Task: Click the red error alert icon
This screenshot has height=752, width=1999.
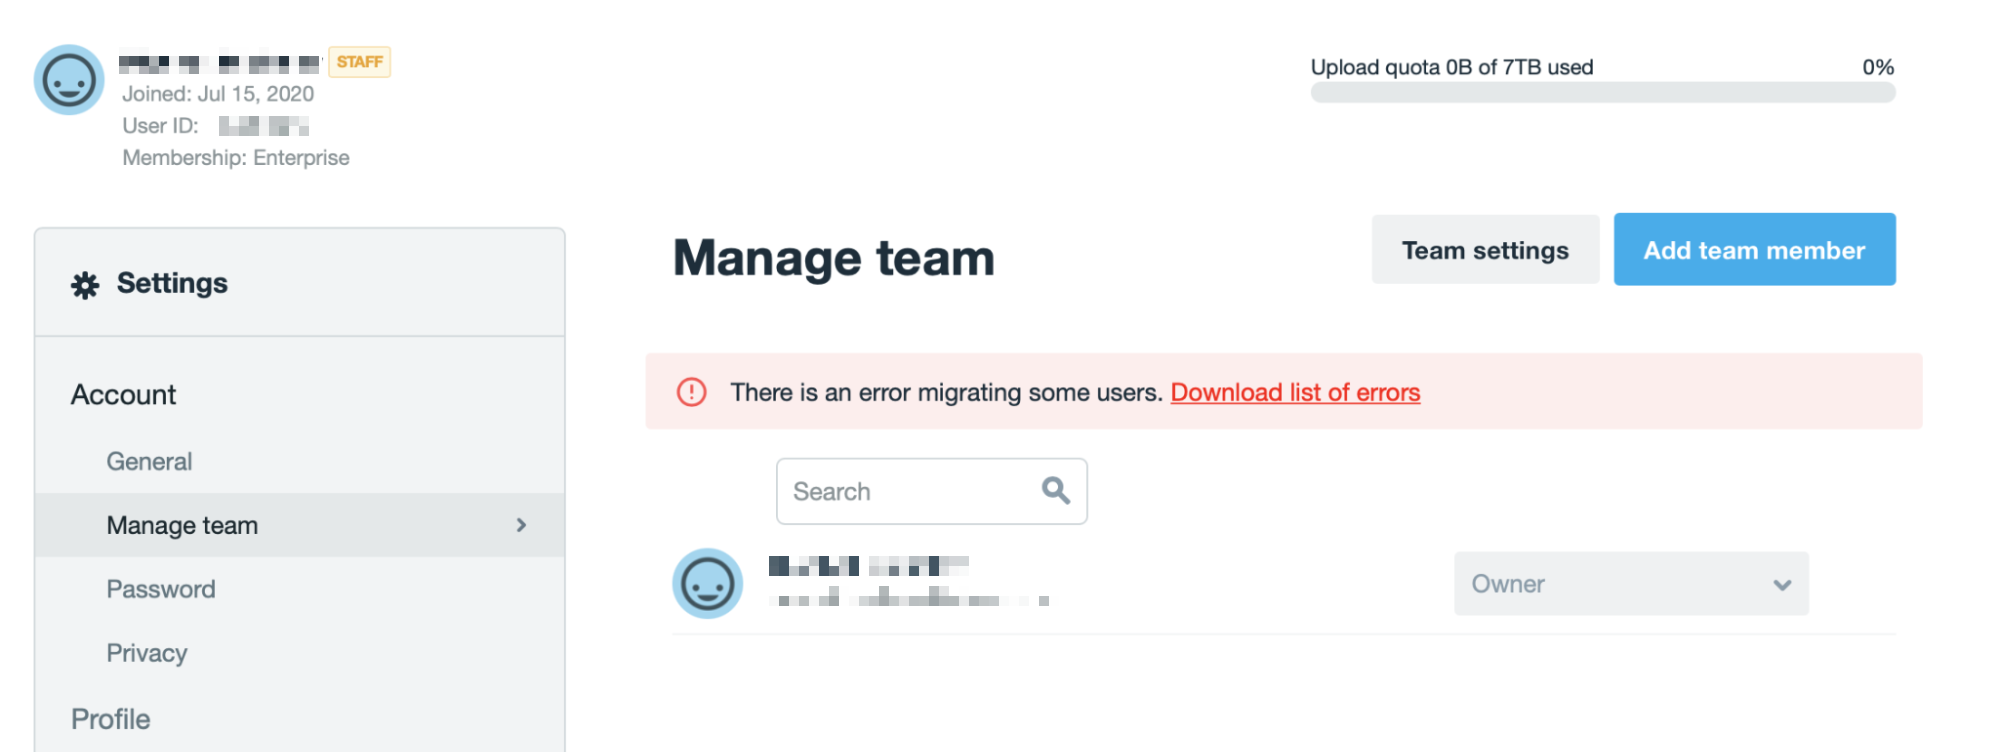Action: (x=691, y=392)
